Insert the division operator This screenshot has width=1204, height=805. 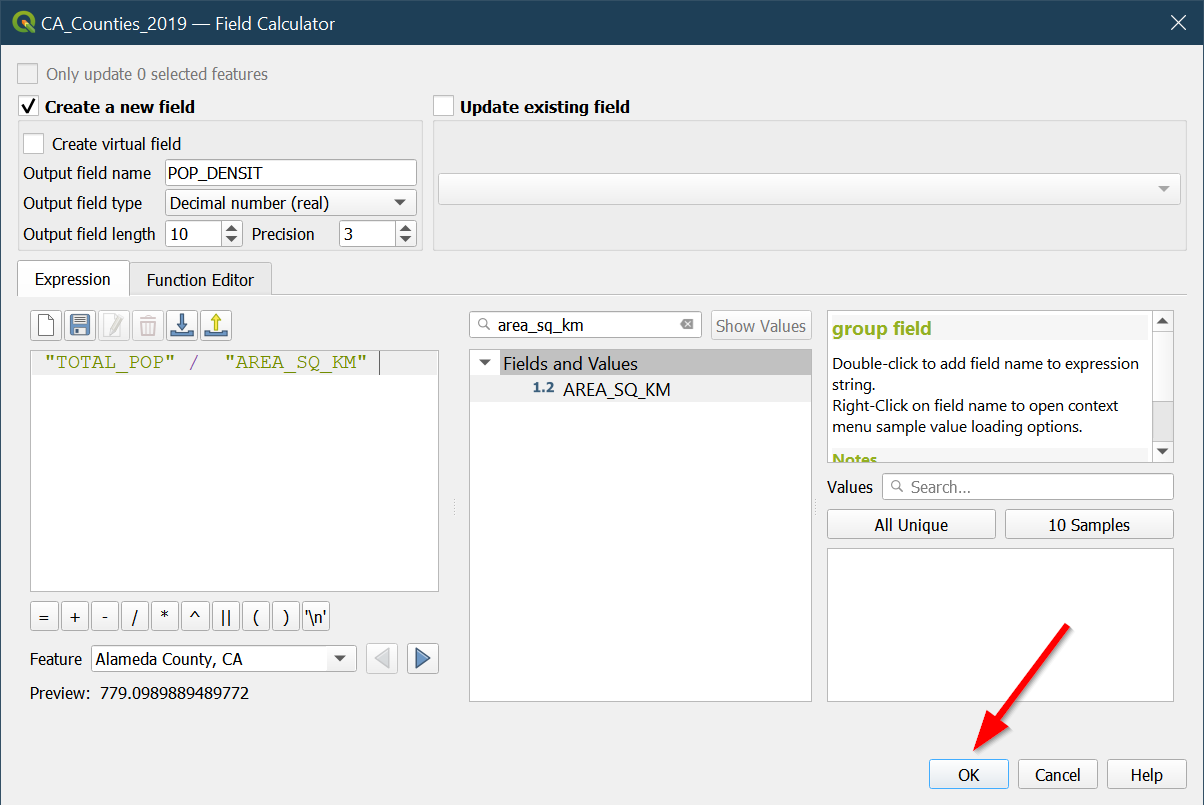pos(135,617)
